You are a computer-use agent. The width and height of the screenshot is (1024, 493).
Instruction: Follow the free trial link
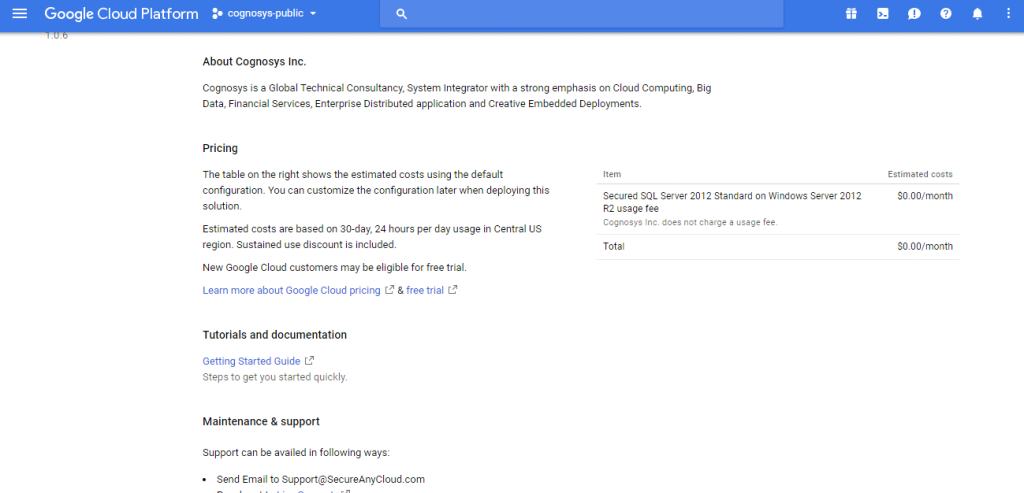tap(425, 290)
